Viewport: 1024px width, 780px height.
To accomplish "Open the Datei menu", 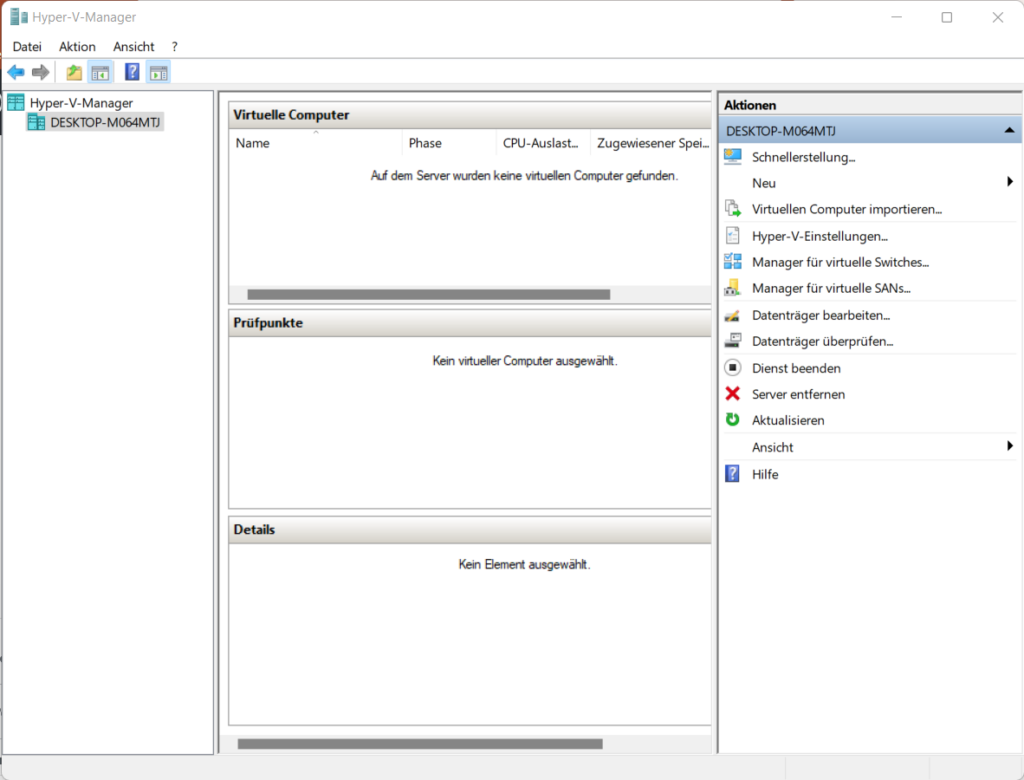I will tap(27, 46).
